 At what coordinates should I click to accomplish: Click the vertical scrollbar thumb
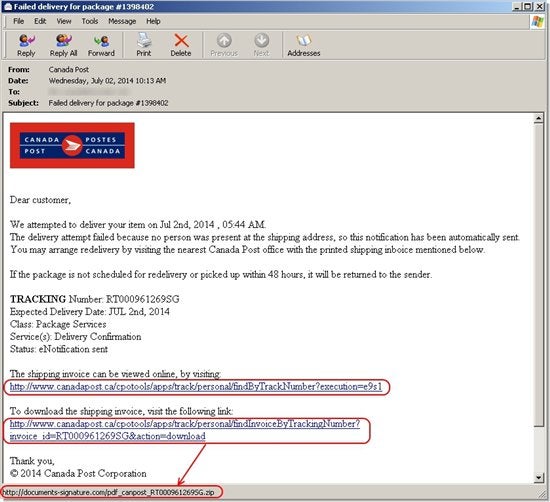point(538,275)
